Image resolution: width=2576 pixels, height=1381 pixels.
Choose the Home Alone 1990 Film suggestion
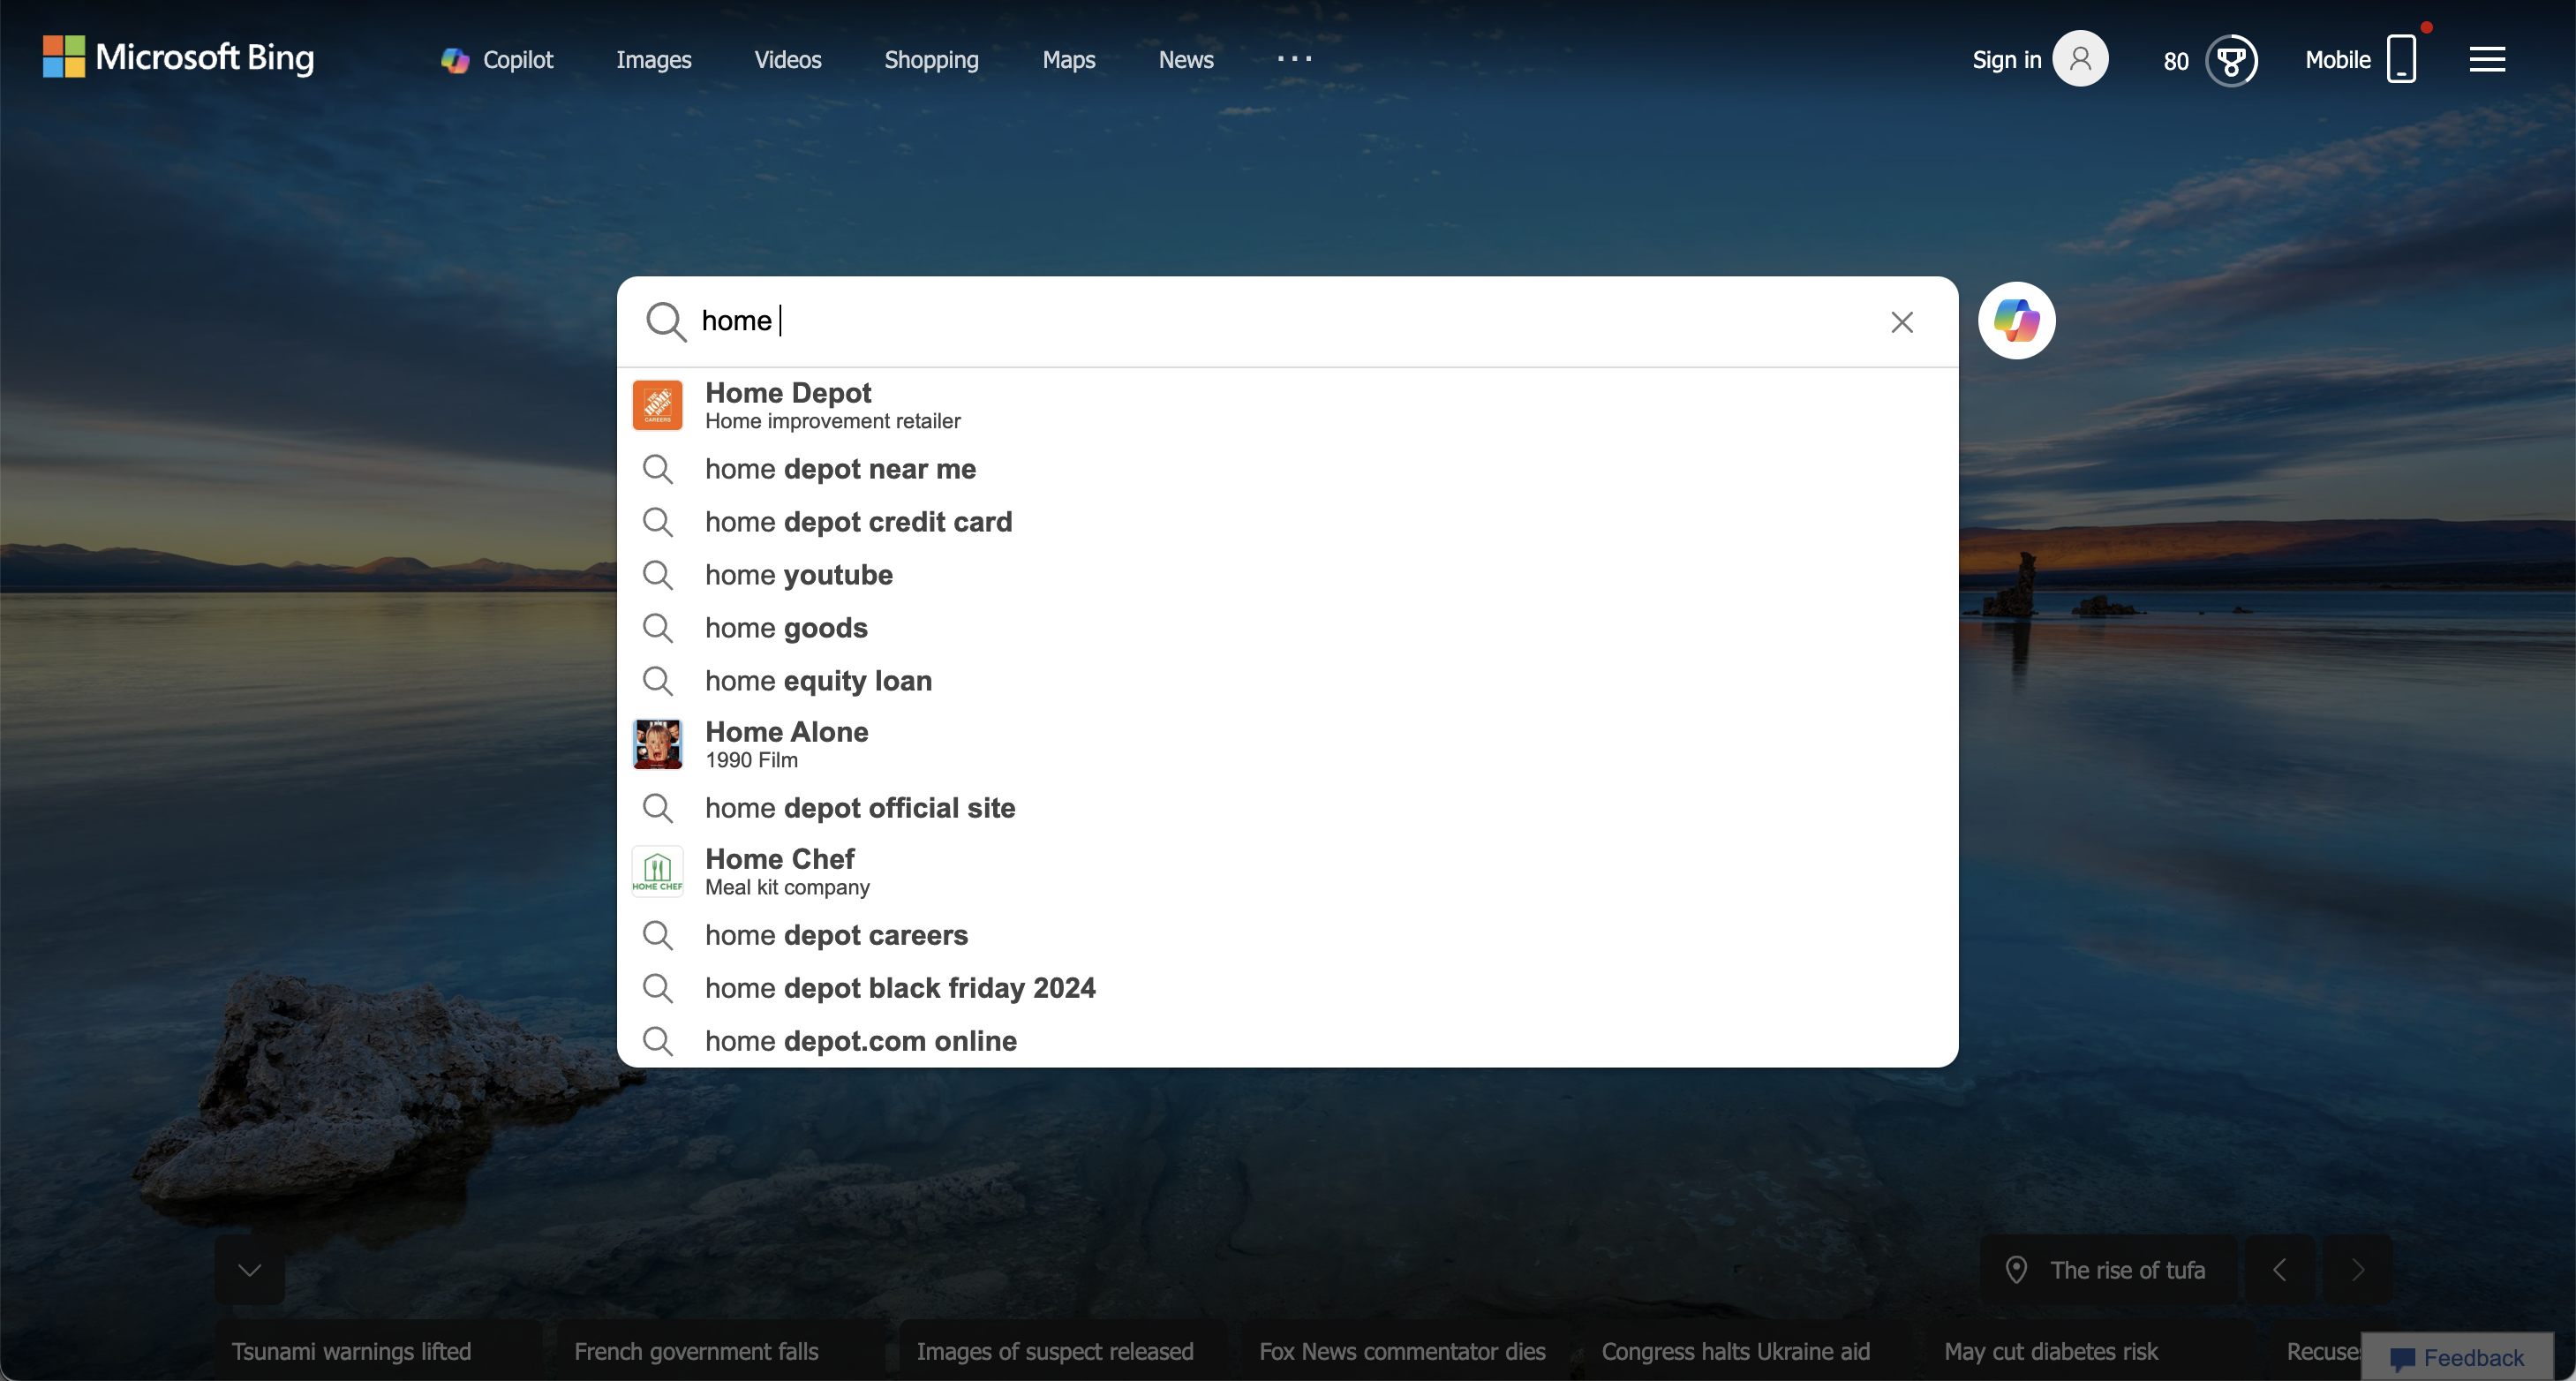(1287, 744)
